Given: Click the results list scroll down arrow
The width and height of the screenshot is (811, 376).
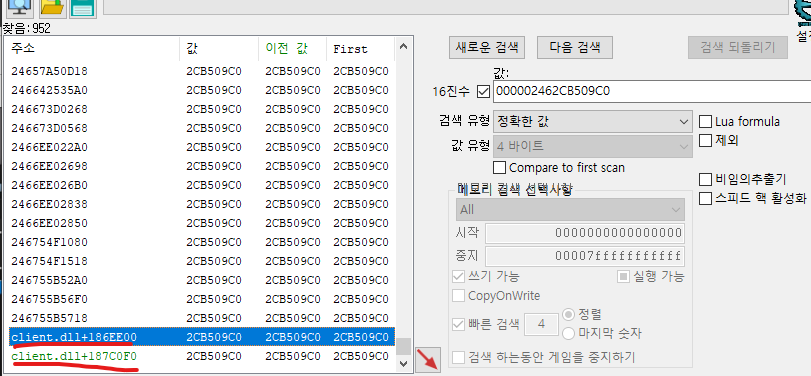Looking at the screenshot, I should point(404,364).
